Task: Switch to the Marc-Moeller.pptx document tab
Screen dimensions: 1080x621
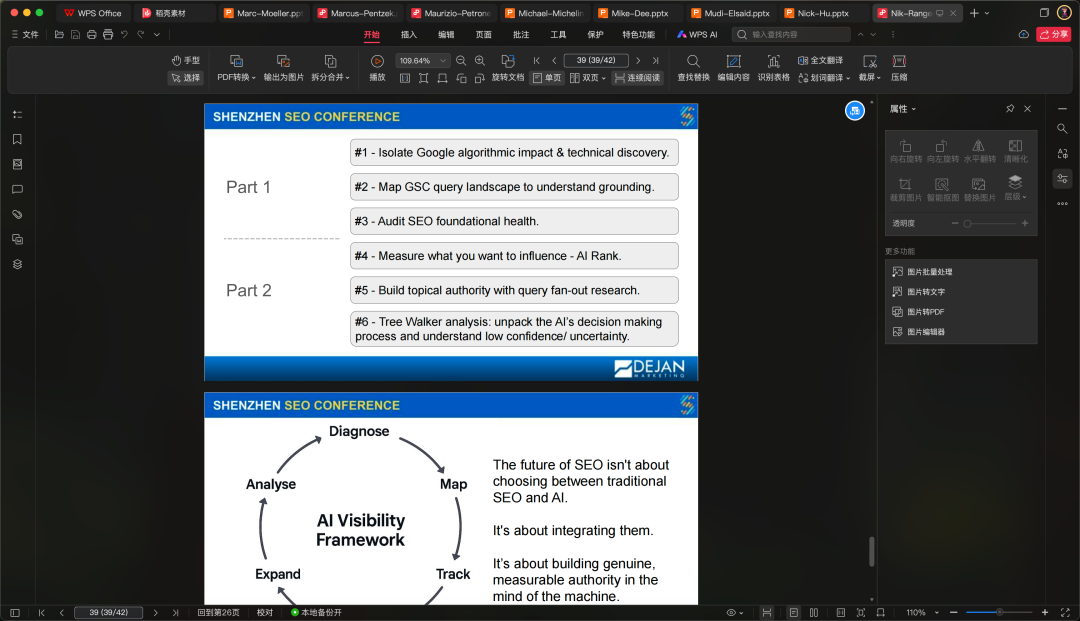Action: pos(263,13)
